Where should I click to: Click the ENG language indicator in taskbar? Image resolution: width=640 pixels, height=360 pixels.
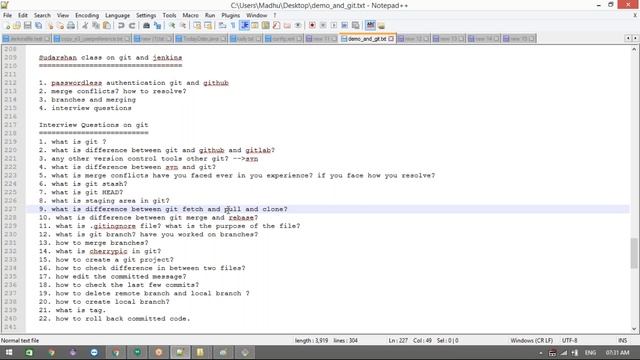point(590,353)
